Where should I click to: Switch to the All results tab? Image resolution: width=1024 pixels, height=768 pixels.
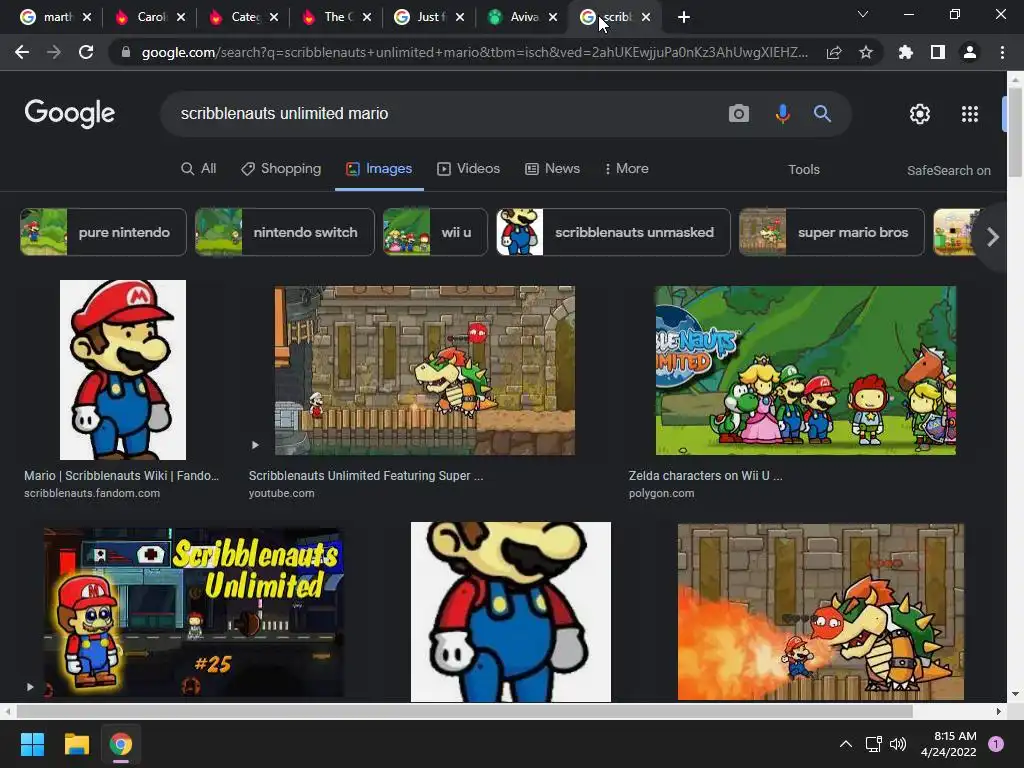[x=199, y=168]
